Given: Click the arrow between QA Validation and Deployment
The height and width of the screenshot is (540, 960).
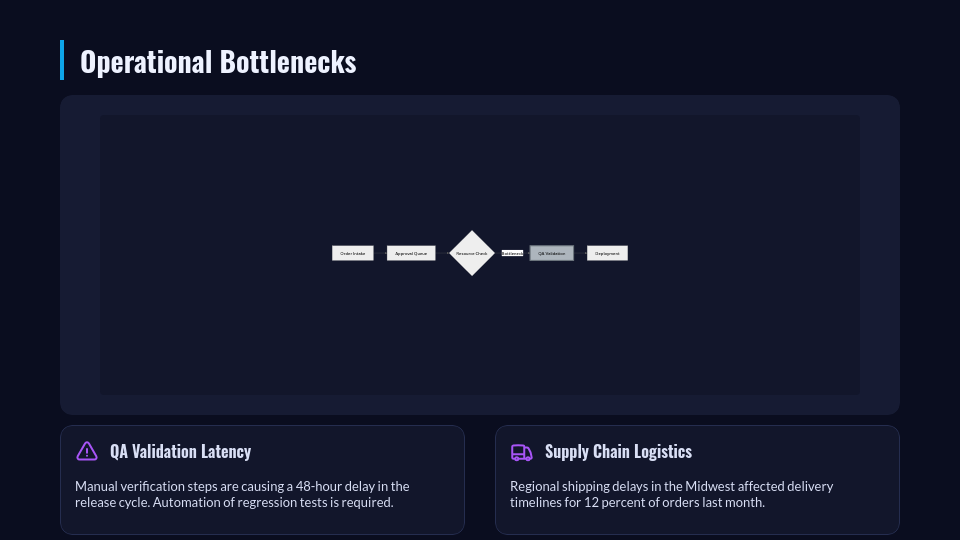Looking at the screenshot, I should click(x=580, y=253).
